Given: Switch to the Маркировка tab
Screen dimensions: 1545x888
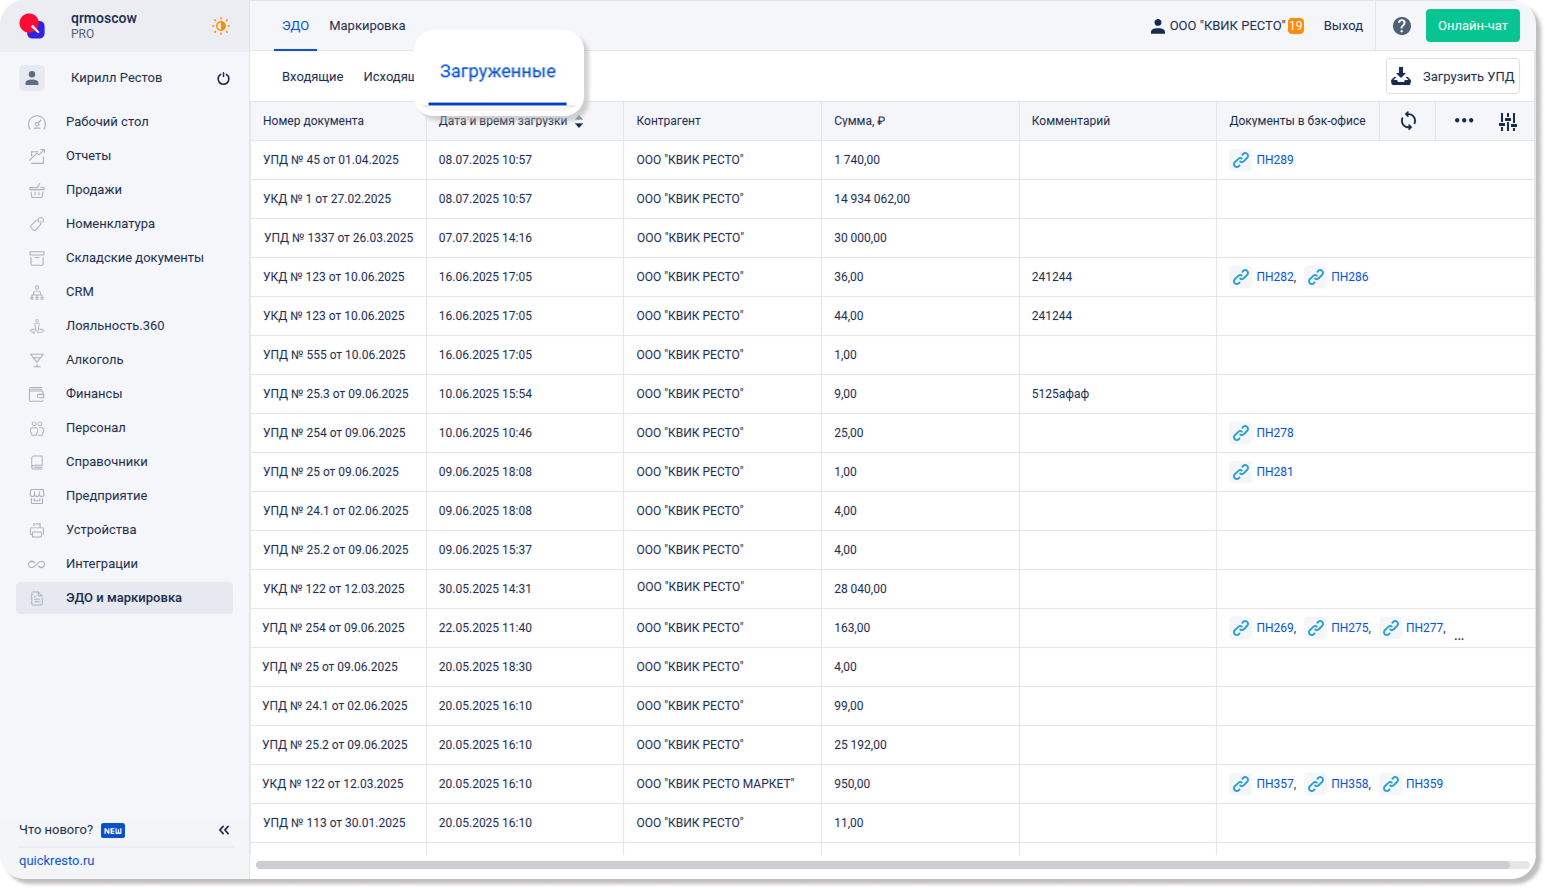Looking at the screenshot, I should (x=367, y=26).
